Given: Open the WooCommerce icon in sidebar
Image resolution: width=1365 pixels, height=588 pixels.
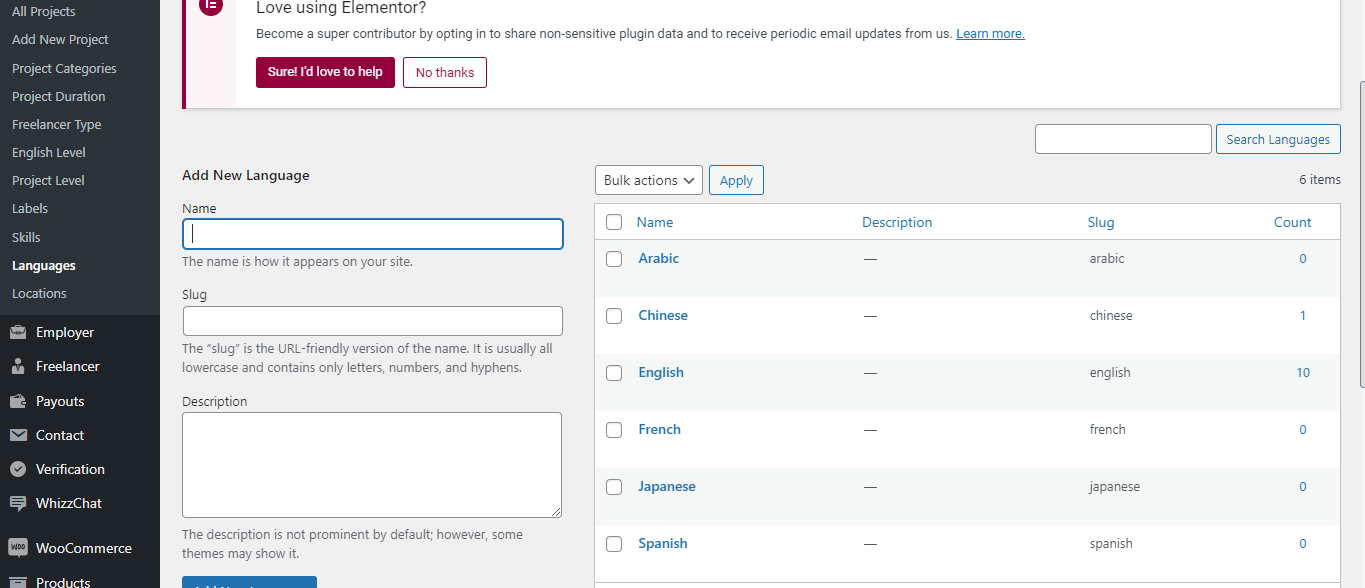Looking at the screenshot, I should 18,548.
